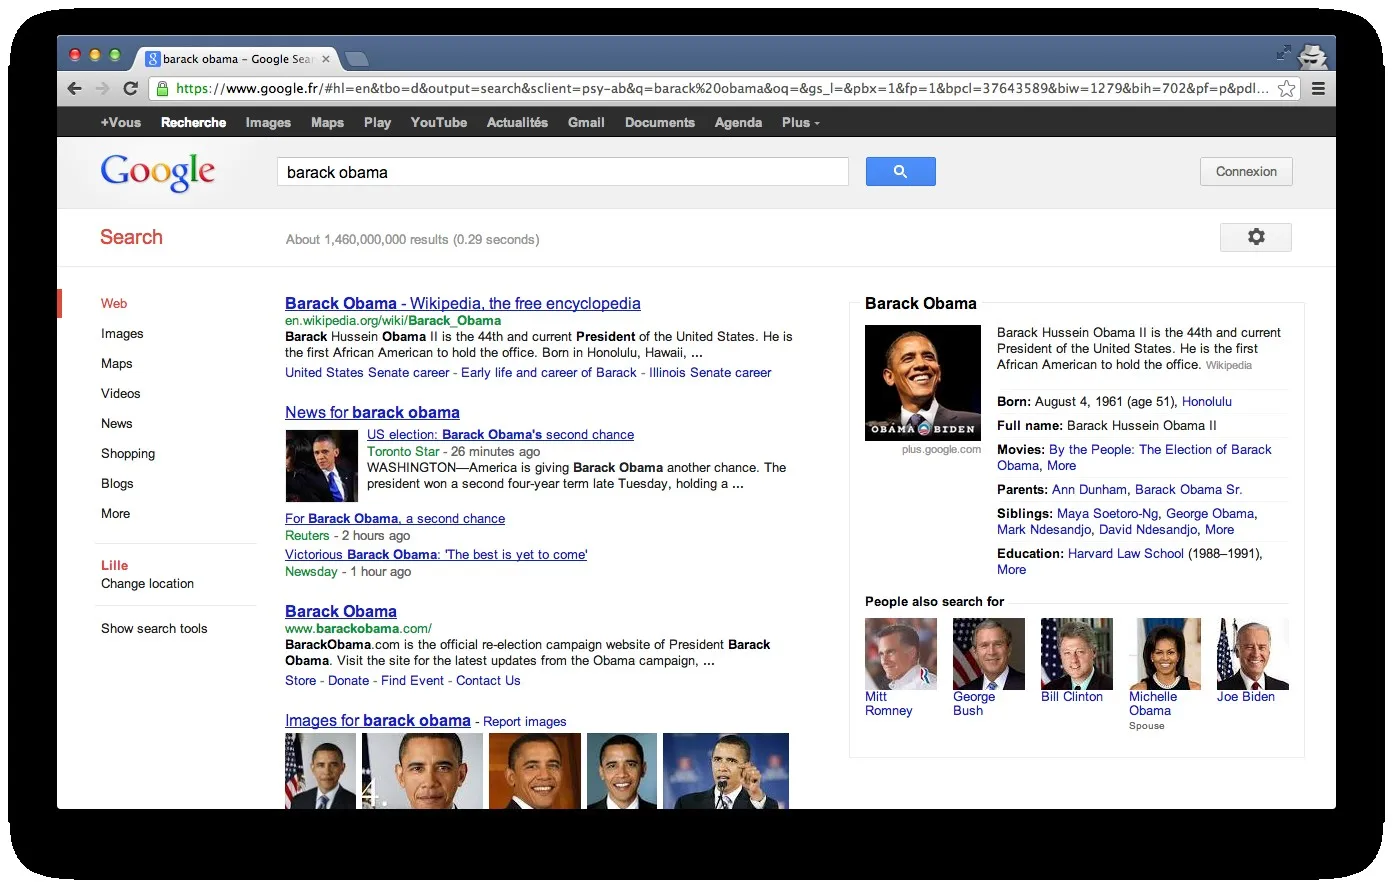The image size is (1393, 888).
Task: Open the Reuters article For Barack Obama, a second chance
Action: [395, 518]
